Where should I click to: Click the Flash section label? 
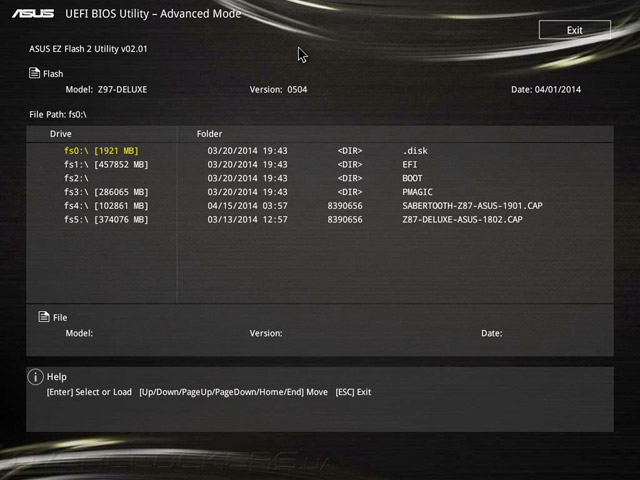[53, 74]
